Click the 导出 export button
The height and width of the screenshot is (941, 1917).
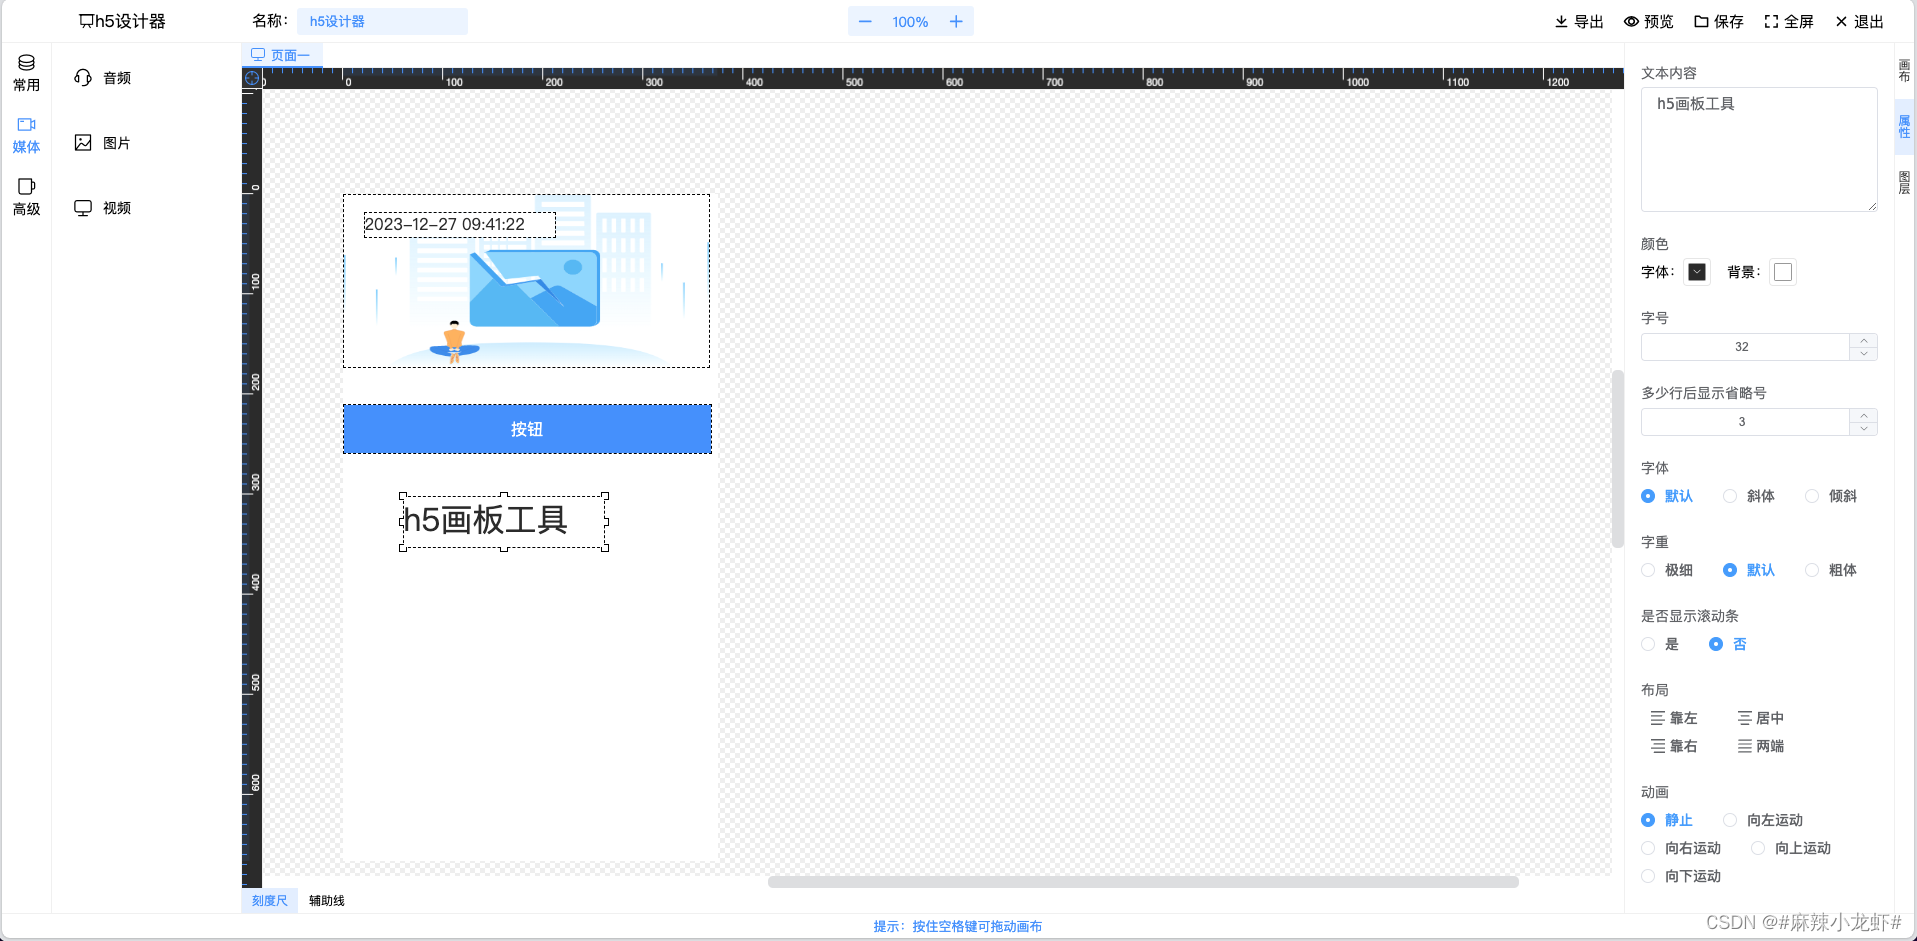1579,22
